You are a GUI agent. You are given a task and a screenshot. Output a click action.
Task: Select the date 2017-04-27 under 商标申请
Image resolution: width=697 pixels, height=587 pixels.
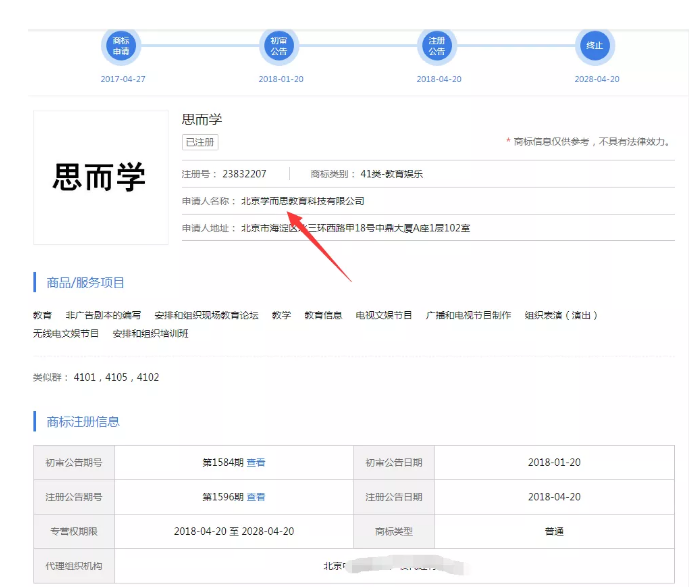coord(123,79)
